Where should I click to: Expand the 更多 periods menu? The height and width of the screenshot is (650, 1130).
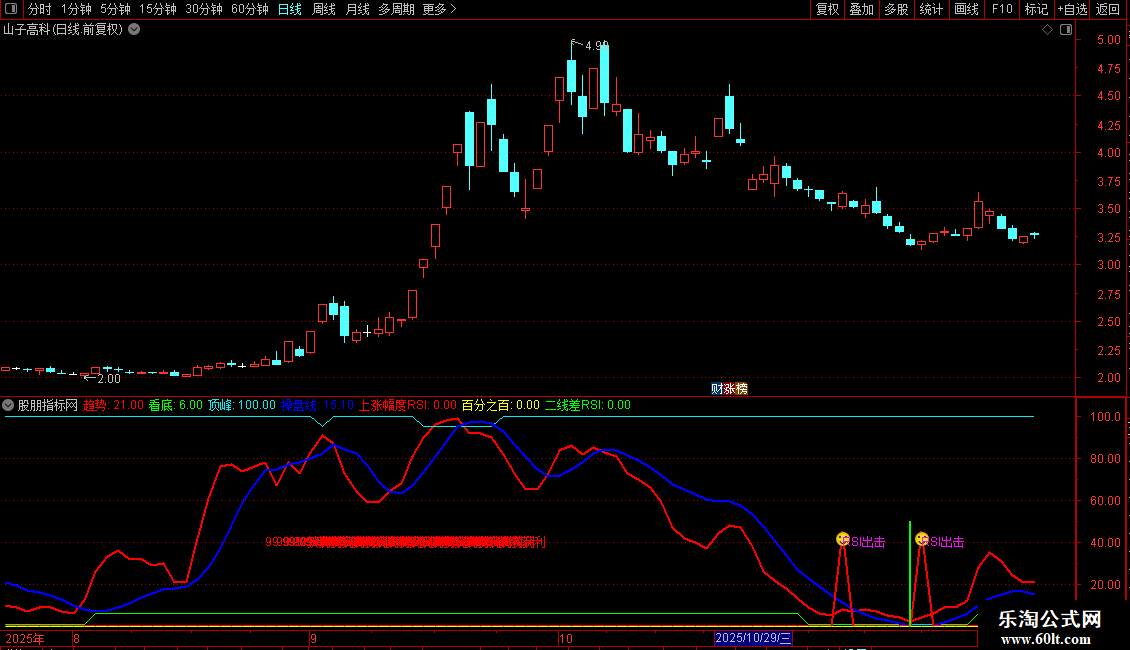click(x=439, y=9)
